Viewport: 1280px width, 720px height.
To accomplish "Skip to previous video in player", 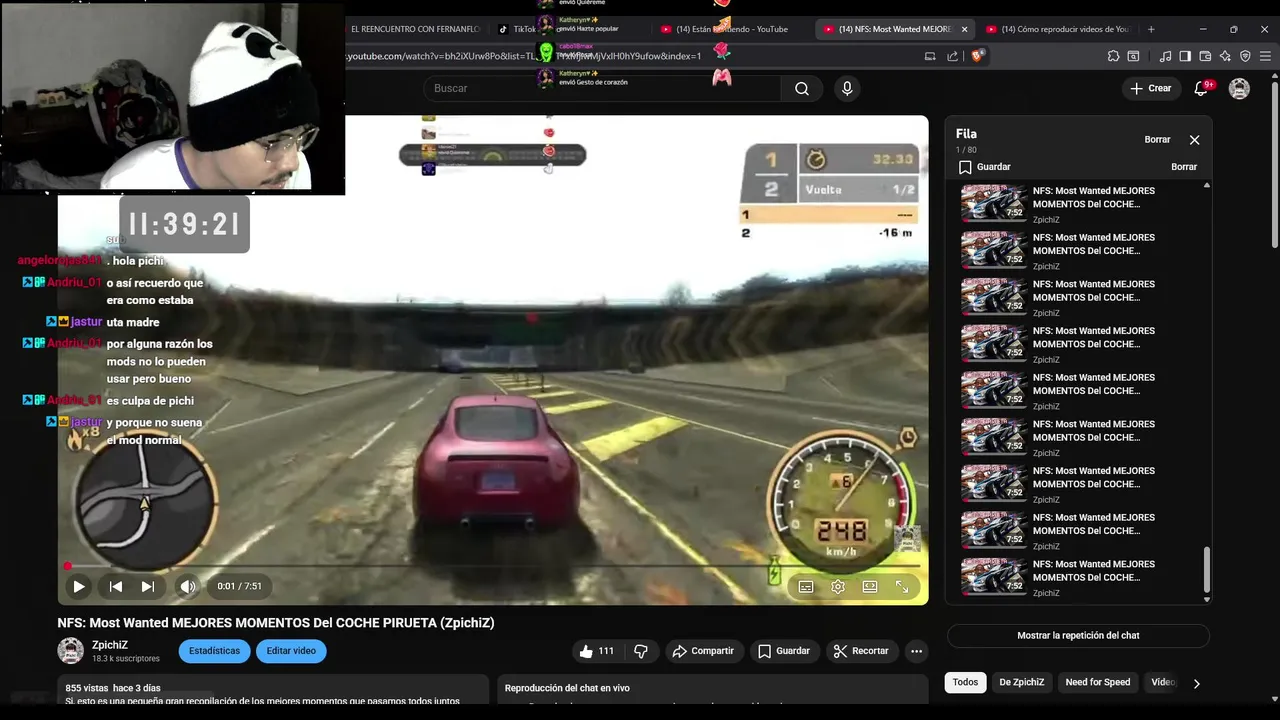I will tap(116, 587).
